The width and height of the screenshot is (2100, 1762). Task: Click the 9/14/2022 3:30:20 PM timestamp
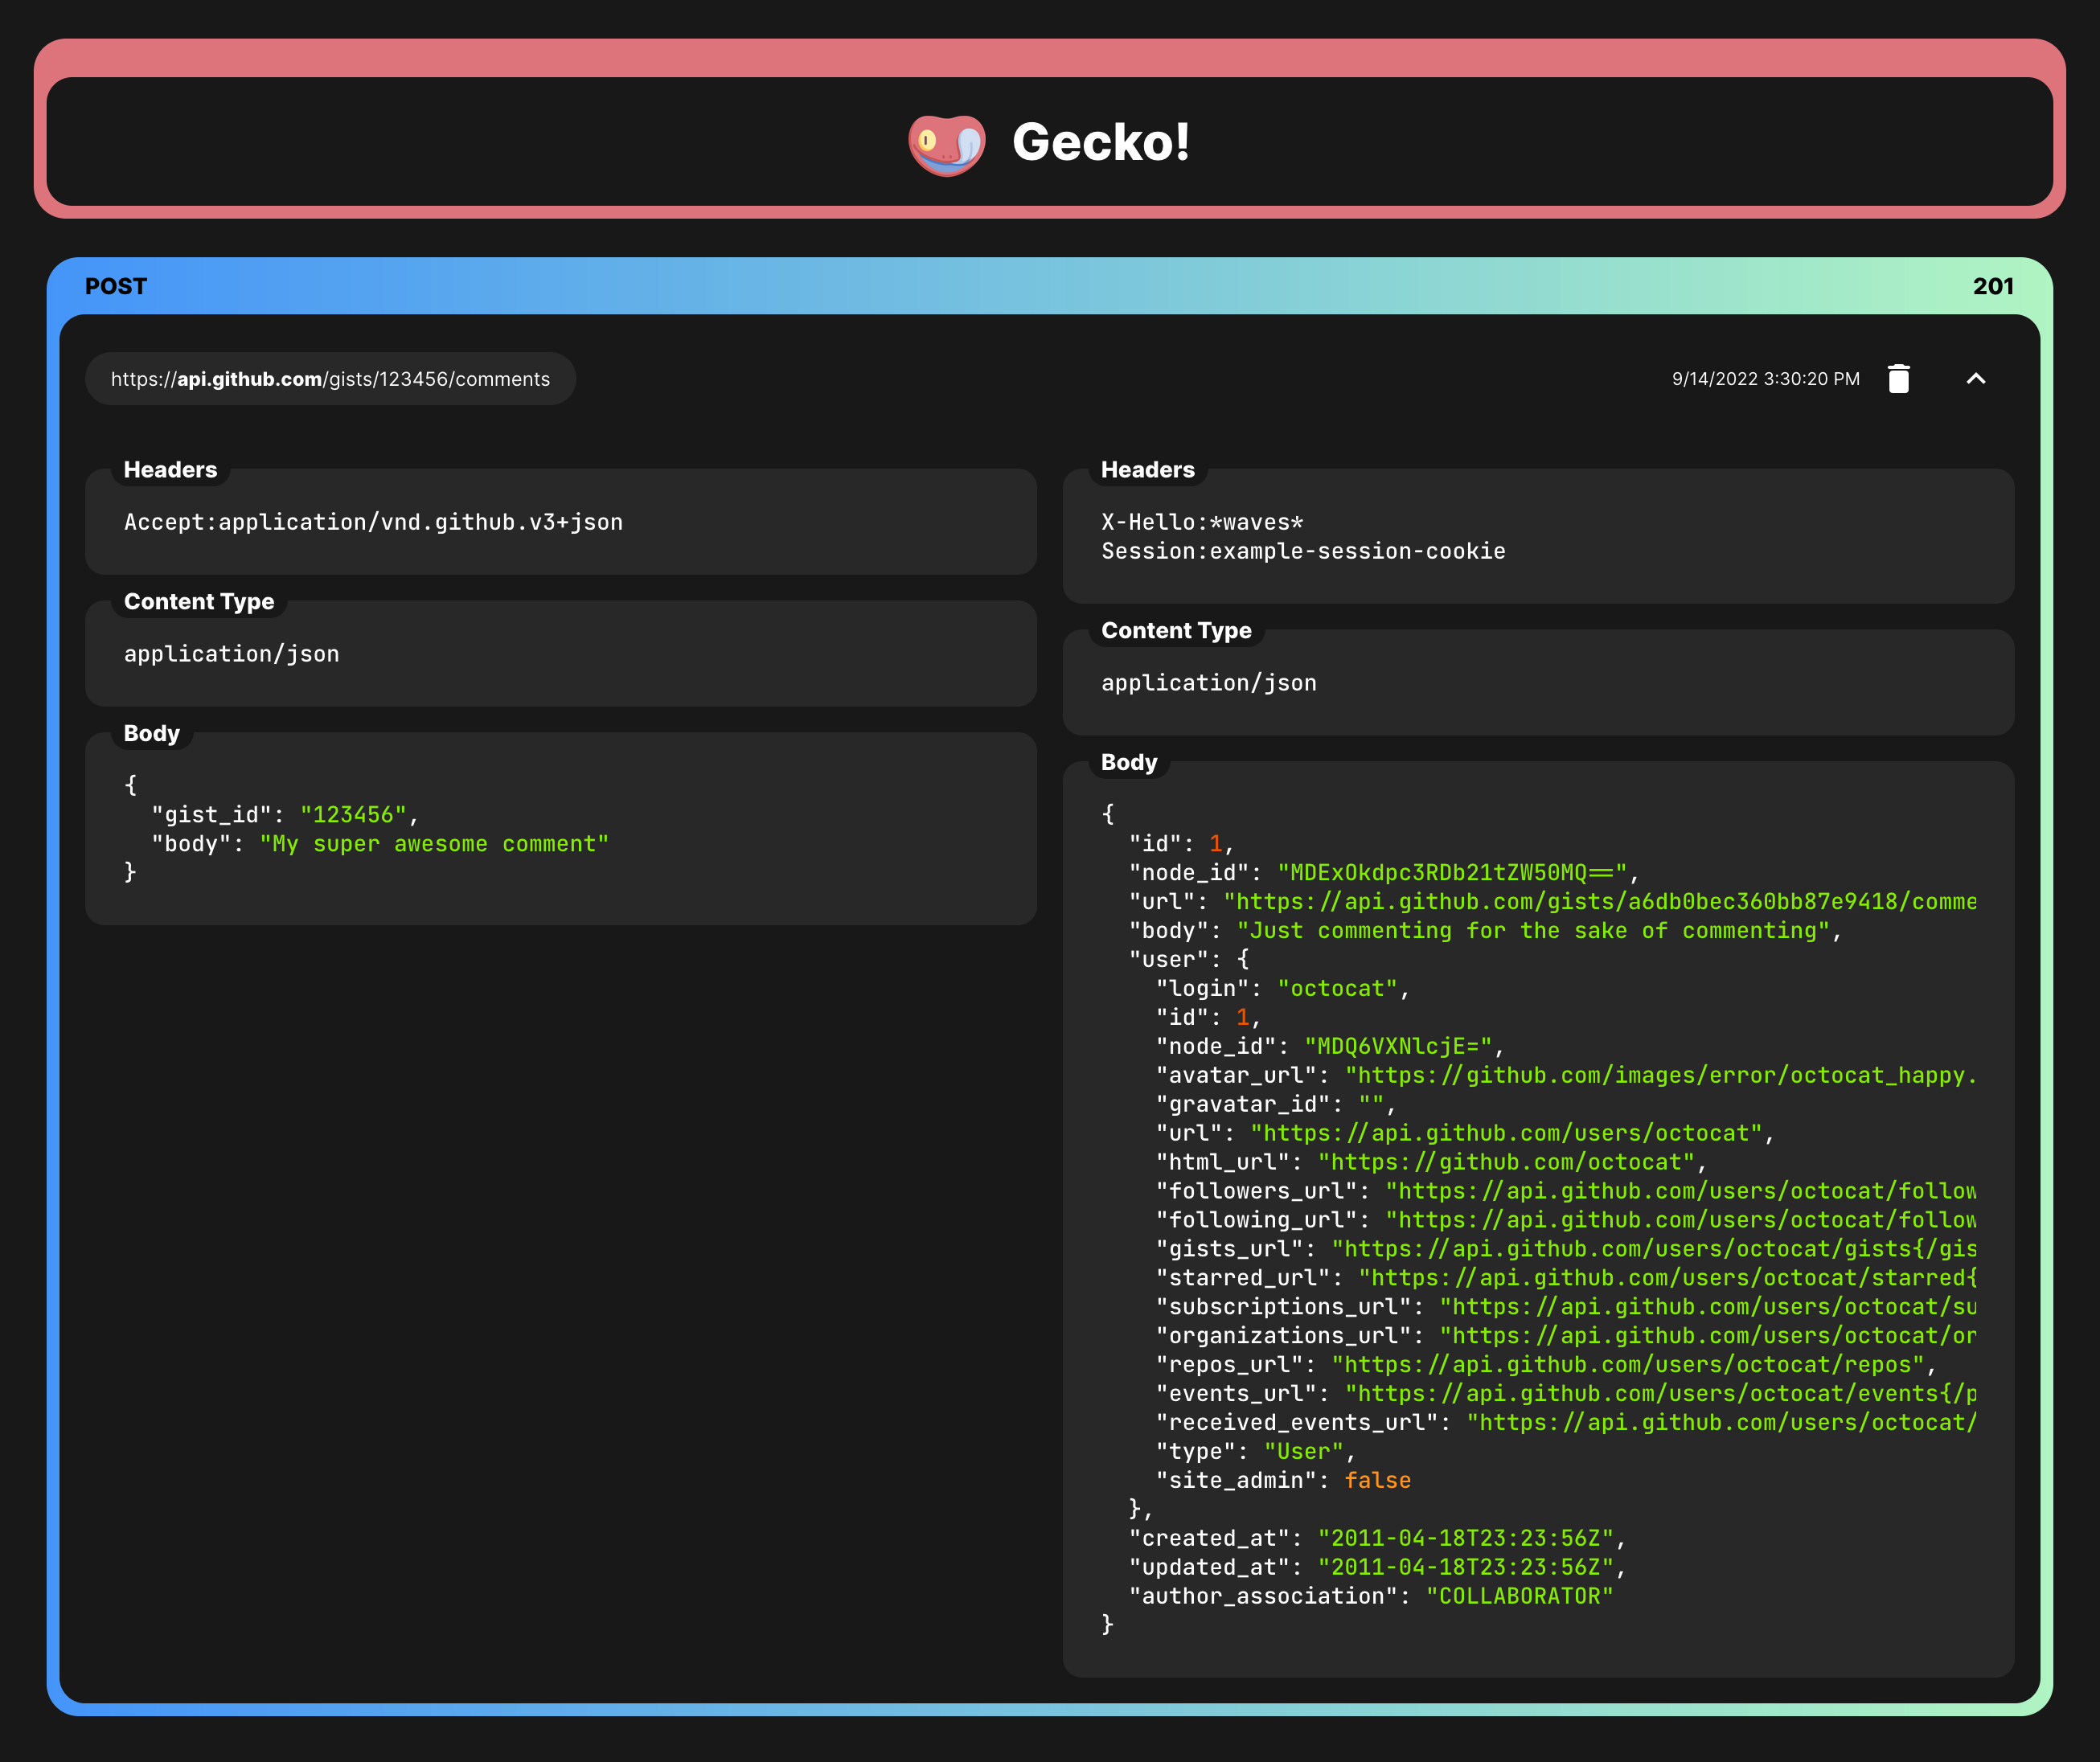tap(1765, 379)
